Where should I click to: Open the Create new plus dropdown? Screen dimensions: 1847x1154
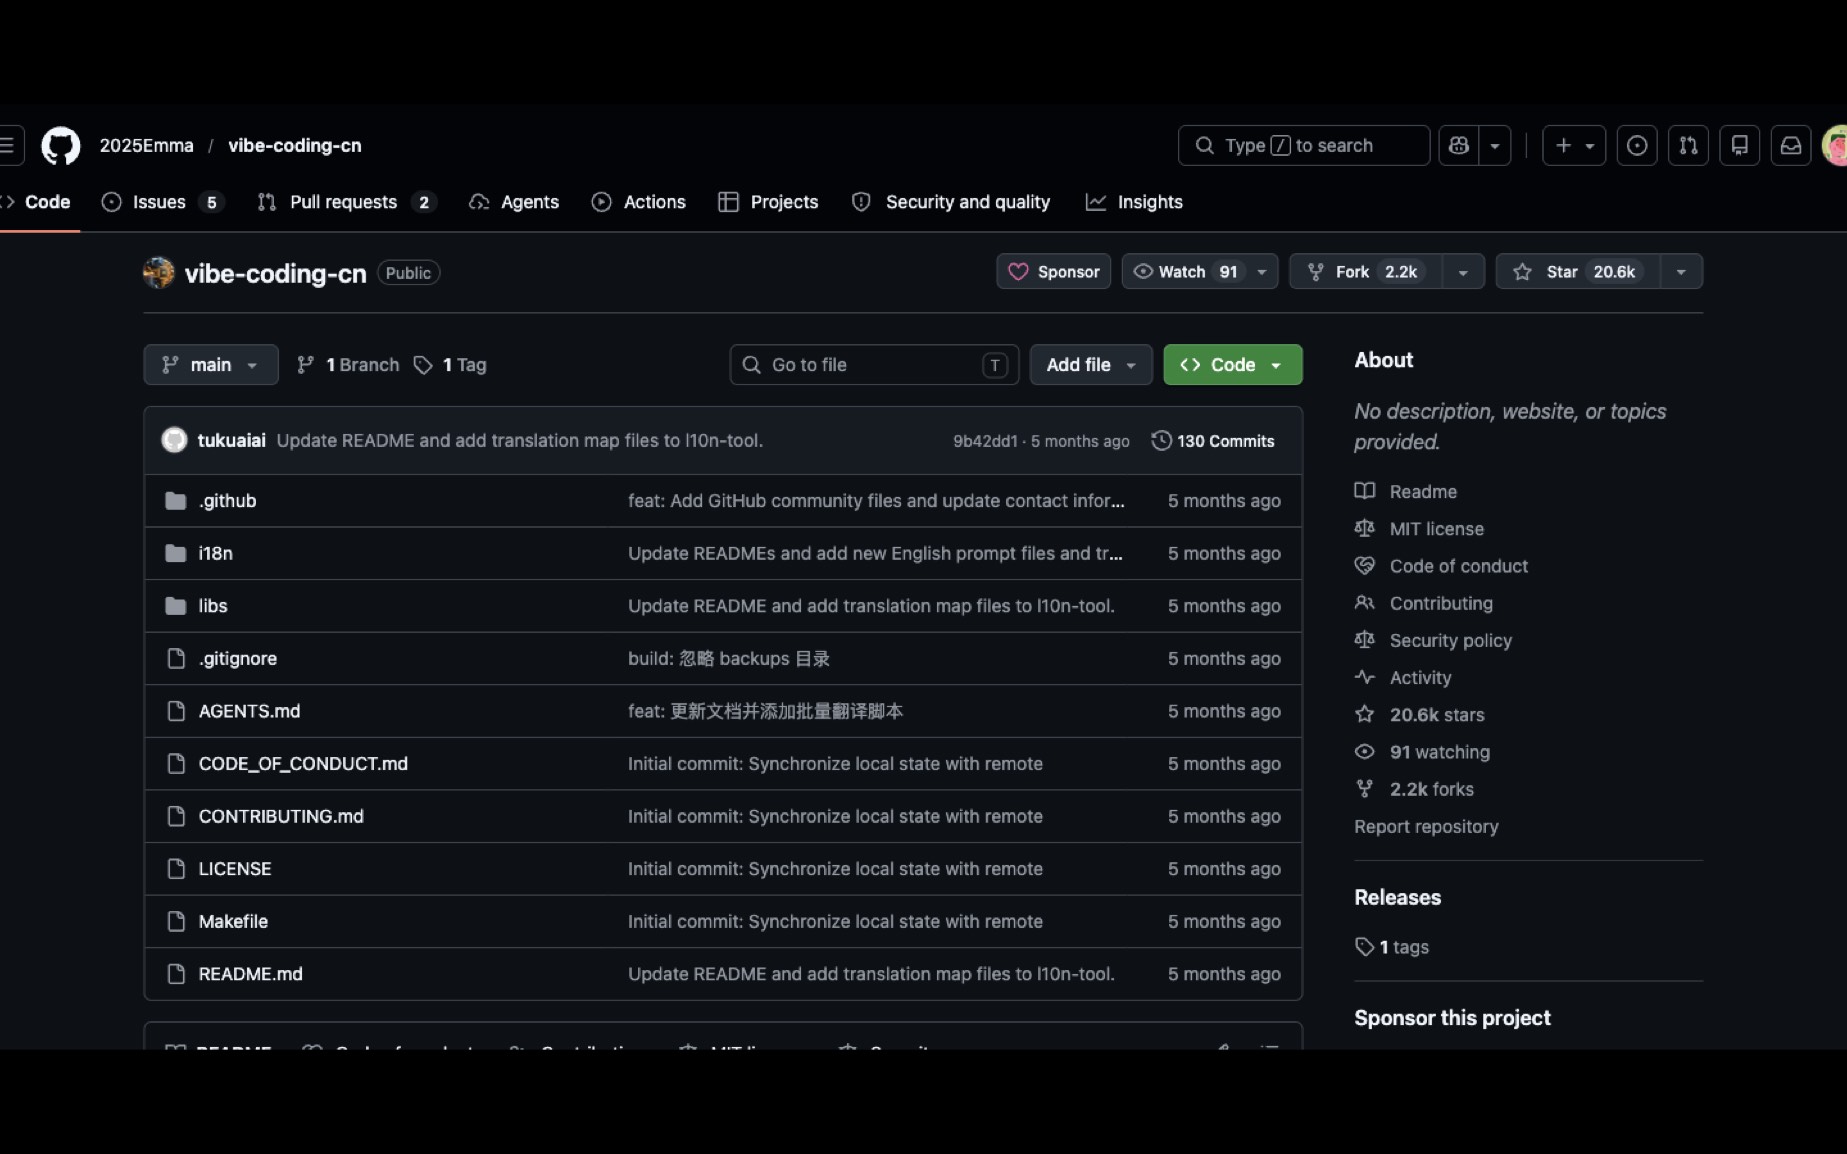pos(1574,146)
